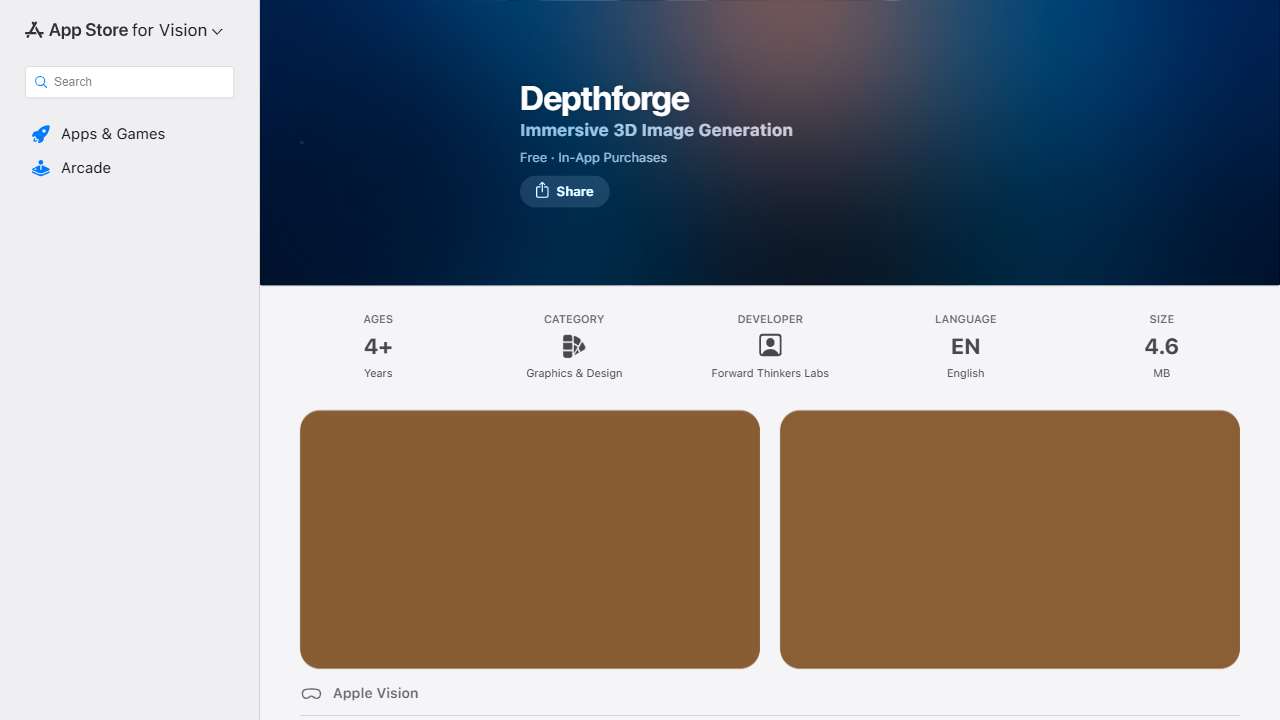Click the 4+ age rating badge

(x=378, y=347)
